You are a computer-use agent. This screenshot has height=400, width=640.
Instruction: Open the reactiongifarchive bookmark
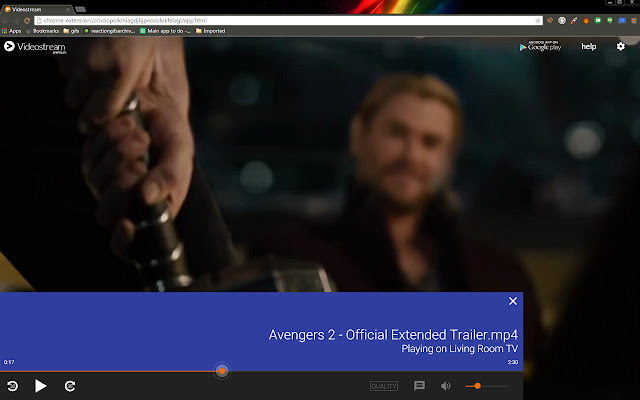(109, 31)
